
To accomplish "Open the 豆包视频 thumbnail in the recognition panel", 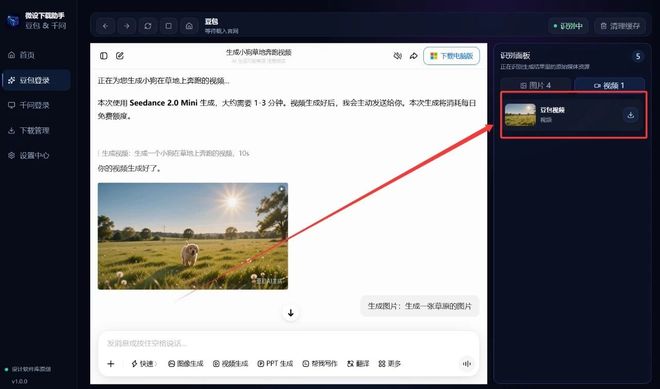I will click(x=520, y=115).
